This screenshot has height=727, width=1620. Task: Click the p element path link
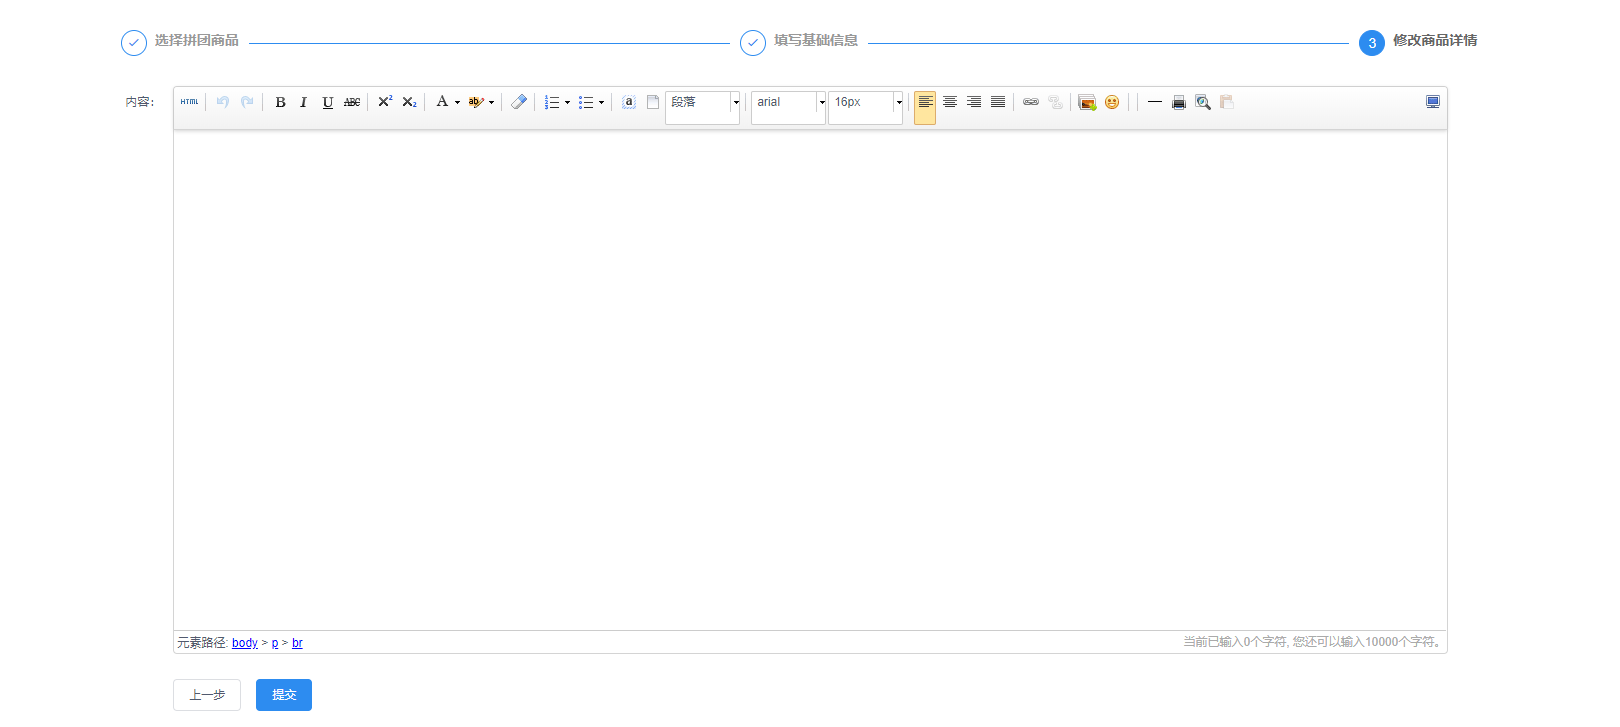[x=275, y=643]
